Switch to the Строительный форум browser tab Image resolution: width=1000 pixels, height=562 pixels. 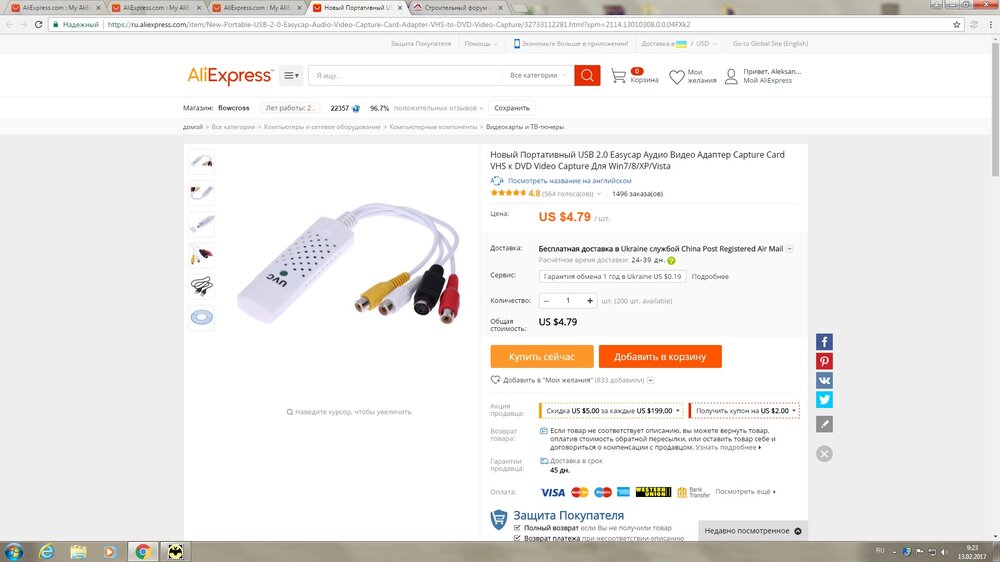(x=455, y=8)
